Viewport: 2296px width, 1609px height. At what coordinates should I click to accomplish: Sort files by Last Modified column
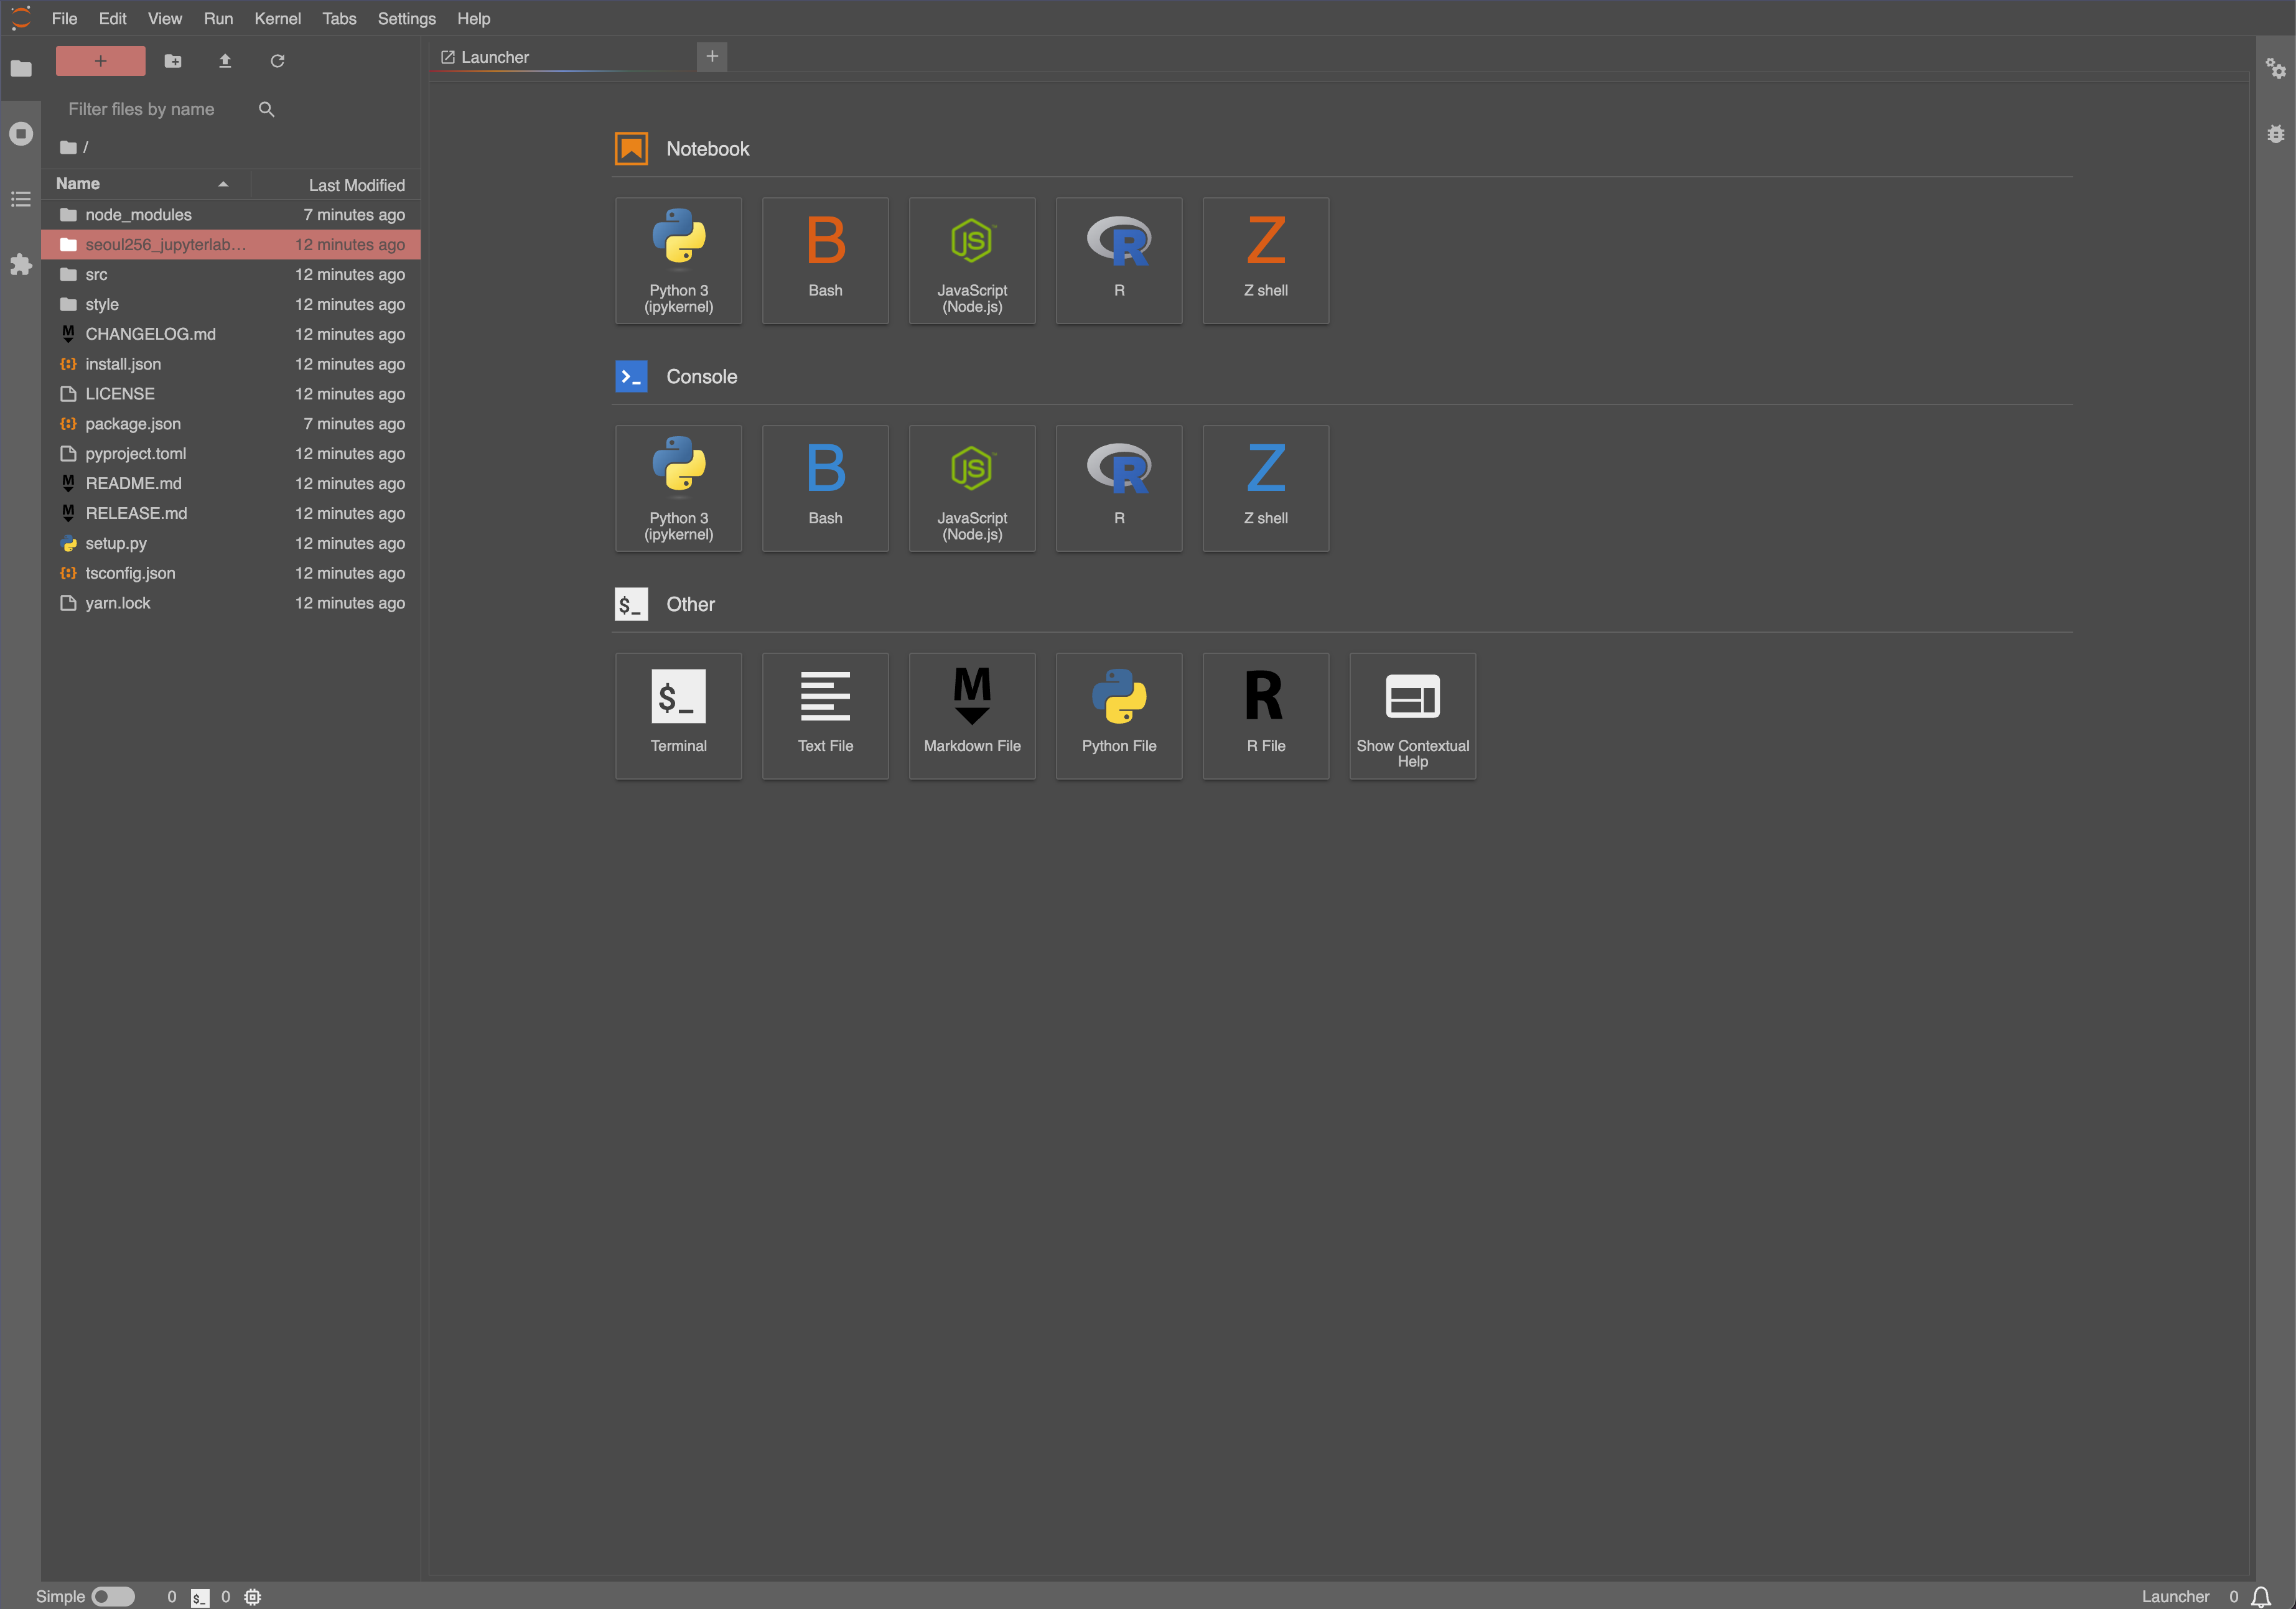(x=356, y=185)
